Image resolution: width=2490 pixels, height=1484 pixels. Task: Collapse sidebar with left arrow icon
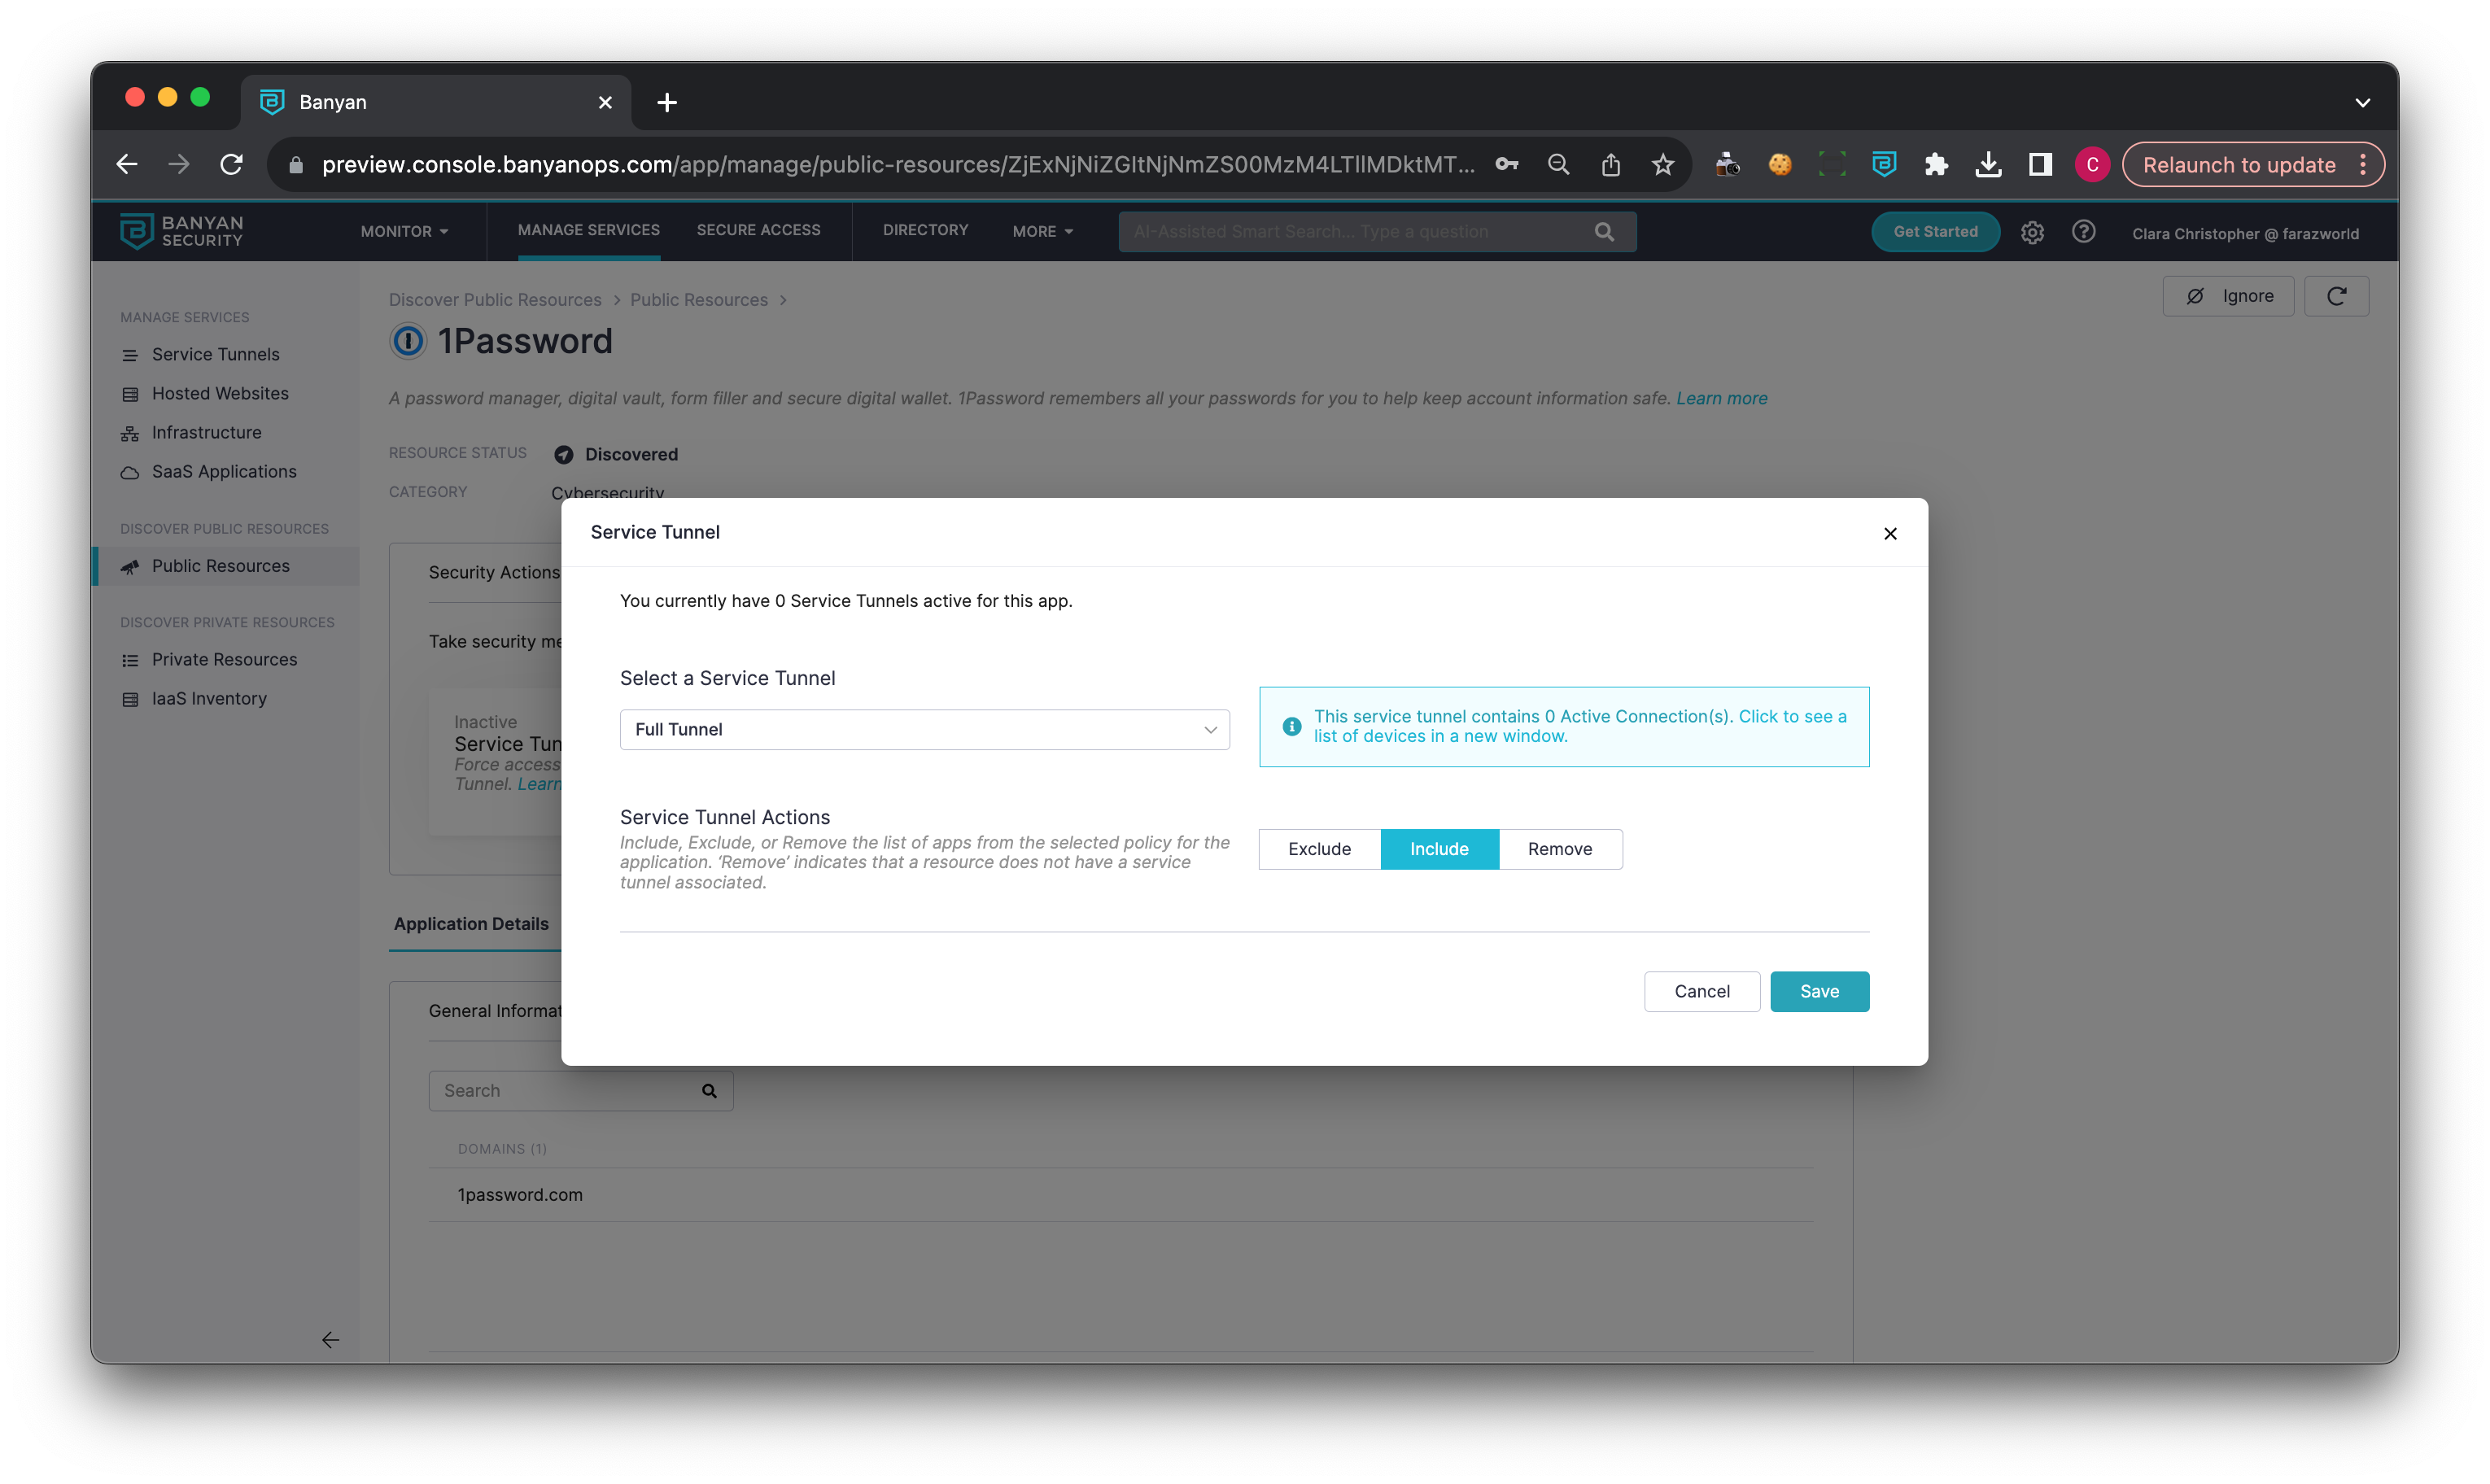(x=330, y=1340)
